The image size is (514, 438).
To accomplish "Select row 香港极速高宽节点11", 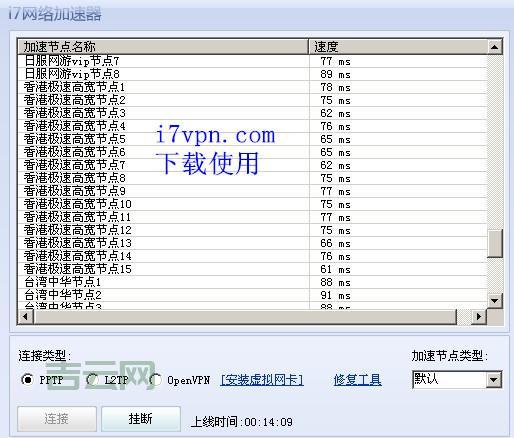I will click(252, 217).
